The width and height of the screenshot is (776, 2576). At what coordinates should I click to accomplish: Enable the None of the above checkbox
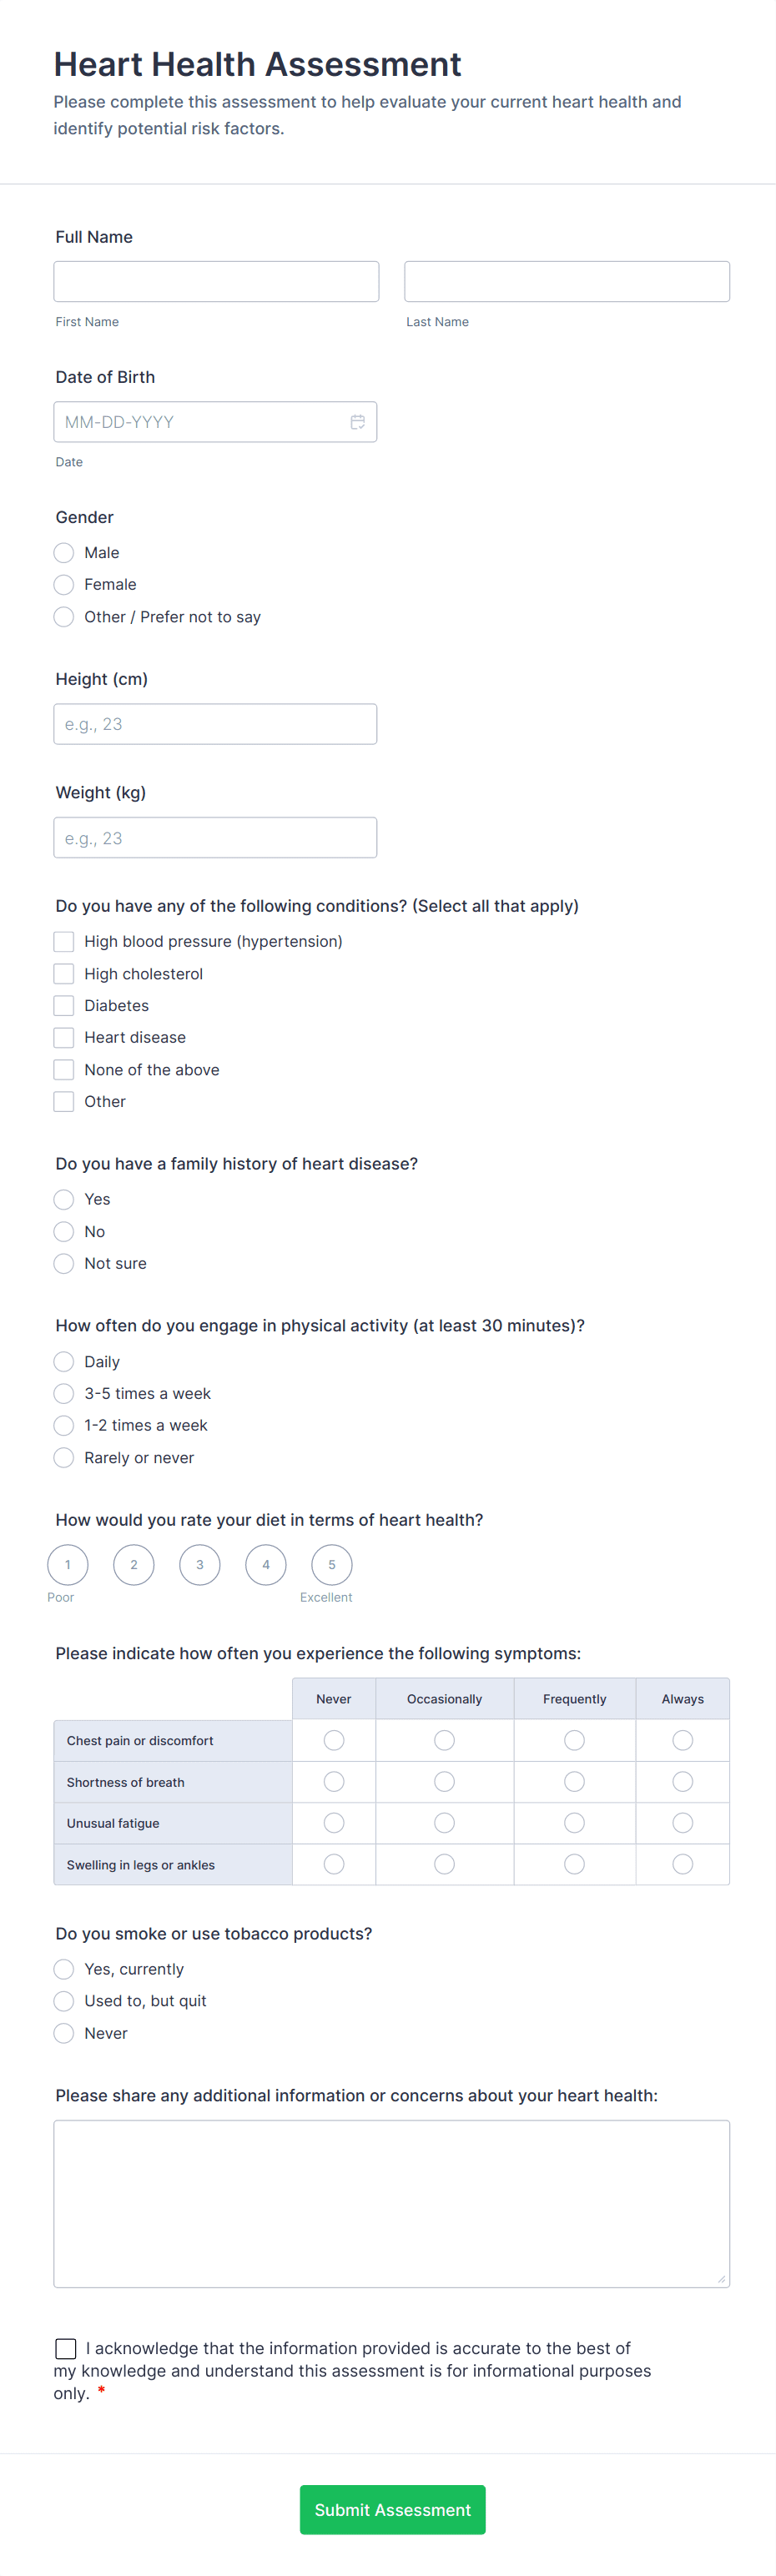[x=63, y=1069]
